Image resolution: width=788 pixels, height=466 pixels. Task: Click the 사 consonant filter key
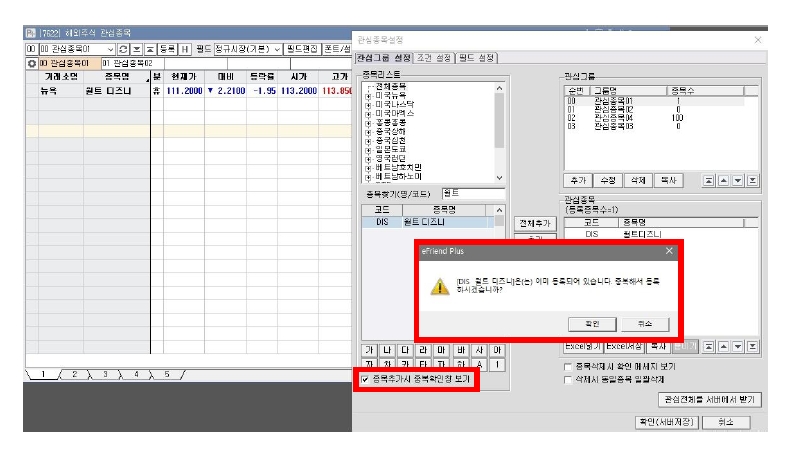coord(479,350)
